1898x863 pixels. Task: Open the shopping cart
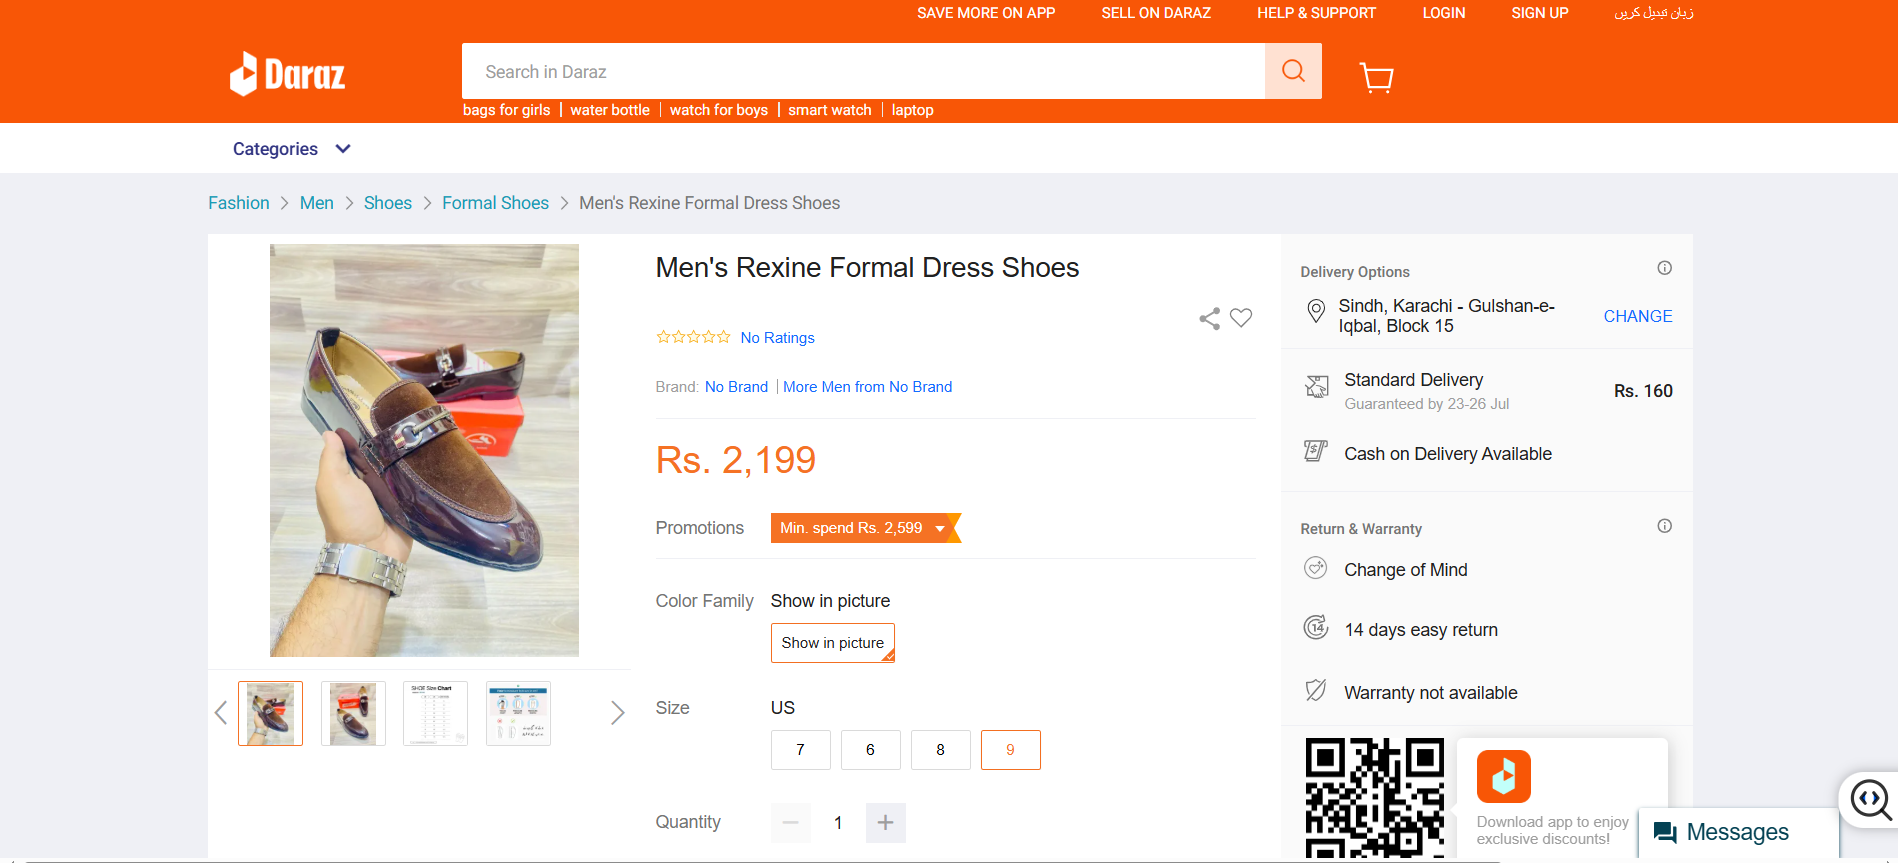click(1376, 77)
